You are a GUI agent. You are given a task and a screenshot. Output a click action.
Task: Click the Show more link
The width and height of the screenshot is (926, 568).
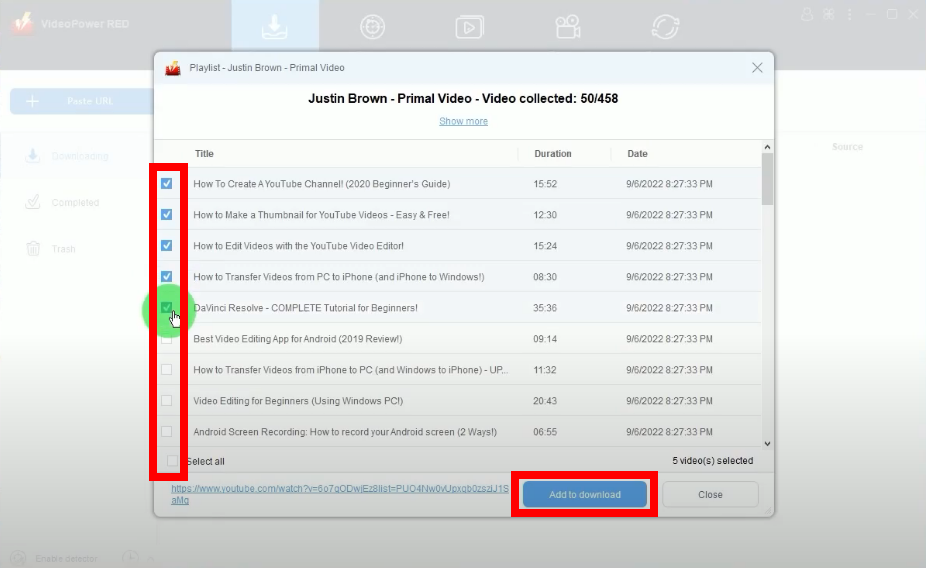tap(464, 121)
